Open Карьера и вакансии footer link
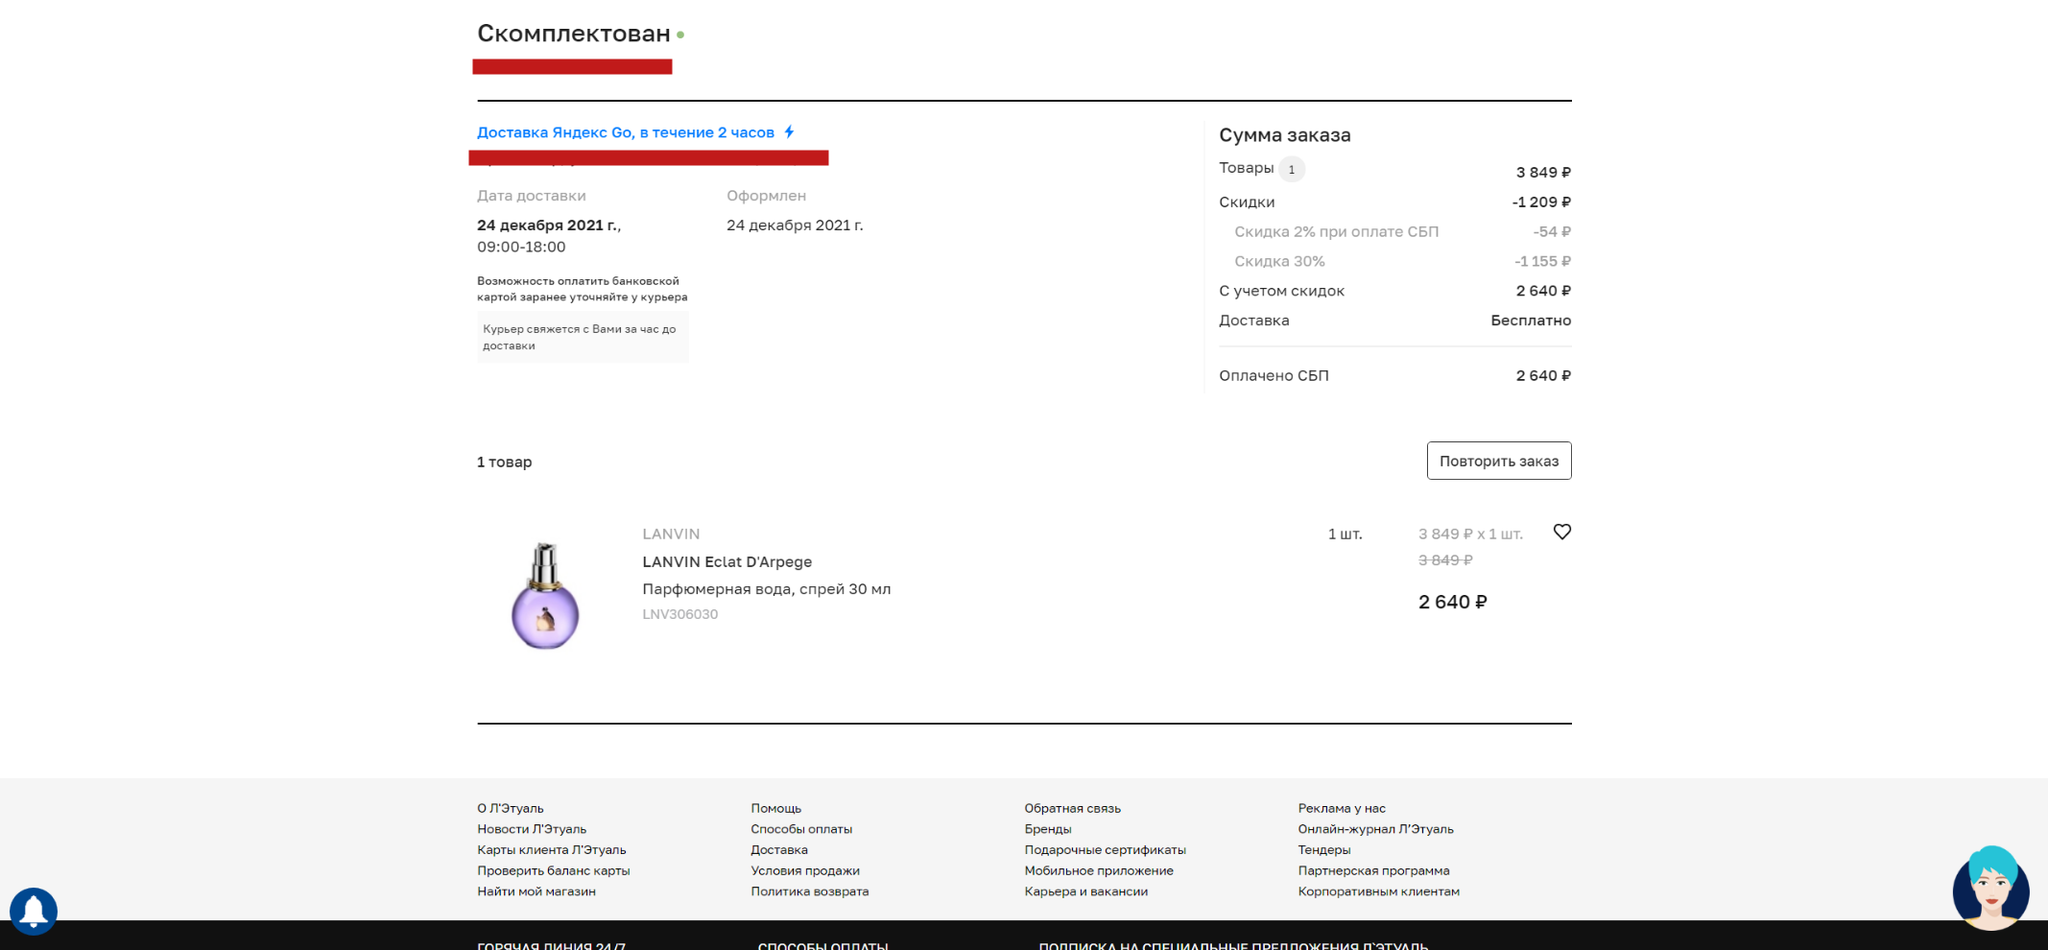The image size is (2048, 950). point(1086,892)
